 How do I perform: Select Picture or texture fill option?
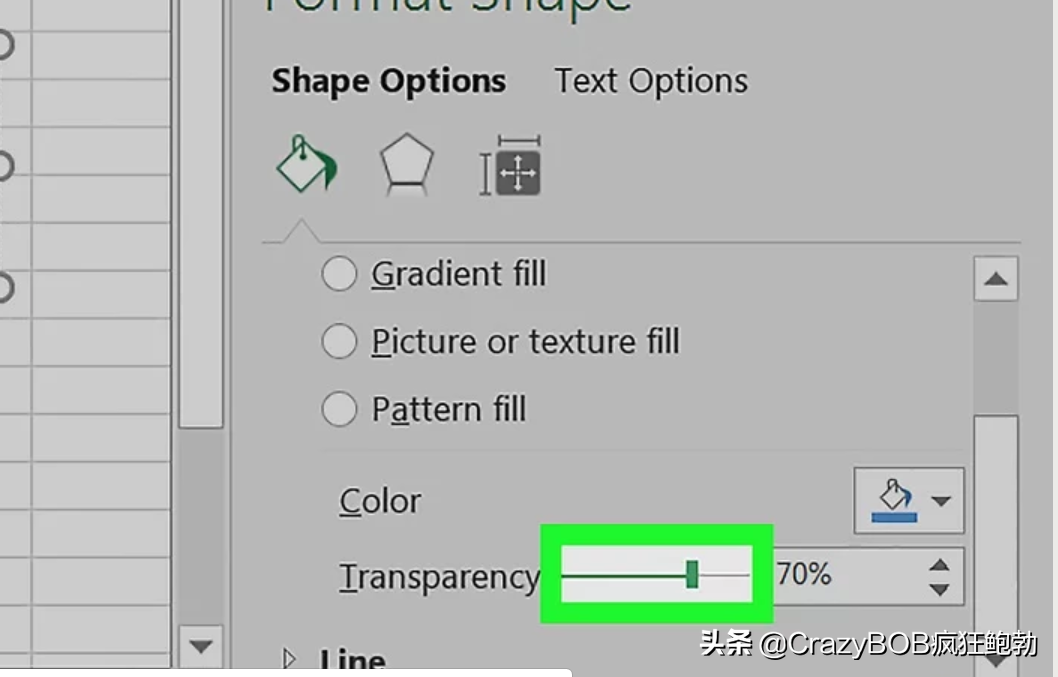tap(501, 342)
